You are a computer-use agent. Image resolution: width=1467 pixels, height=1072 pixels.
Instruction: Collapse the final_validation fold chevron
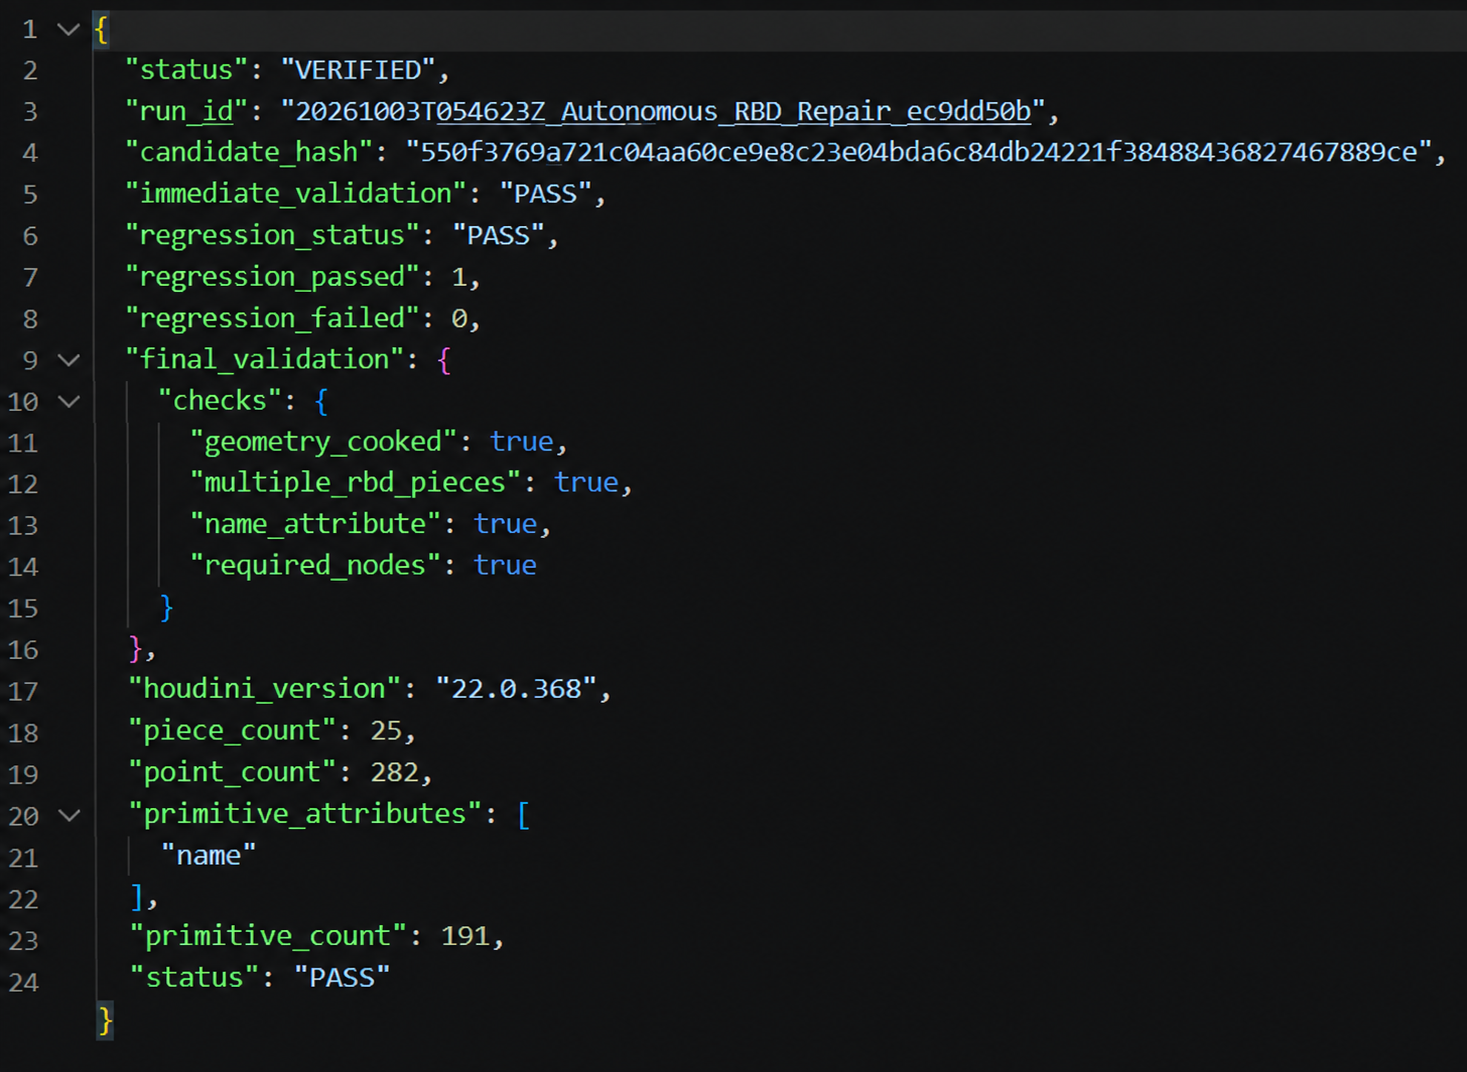(x=68, y=360)
